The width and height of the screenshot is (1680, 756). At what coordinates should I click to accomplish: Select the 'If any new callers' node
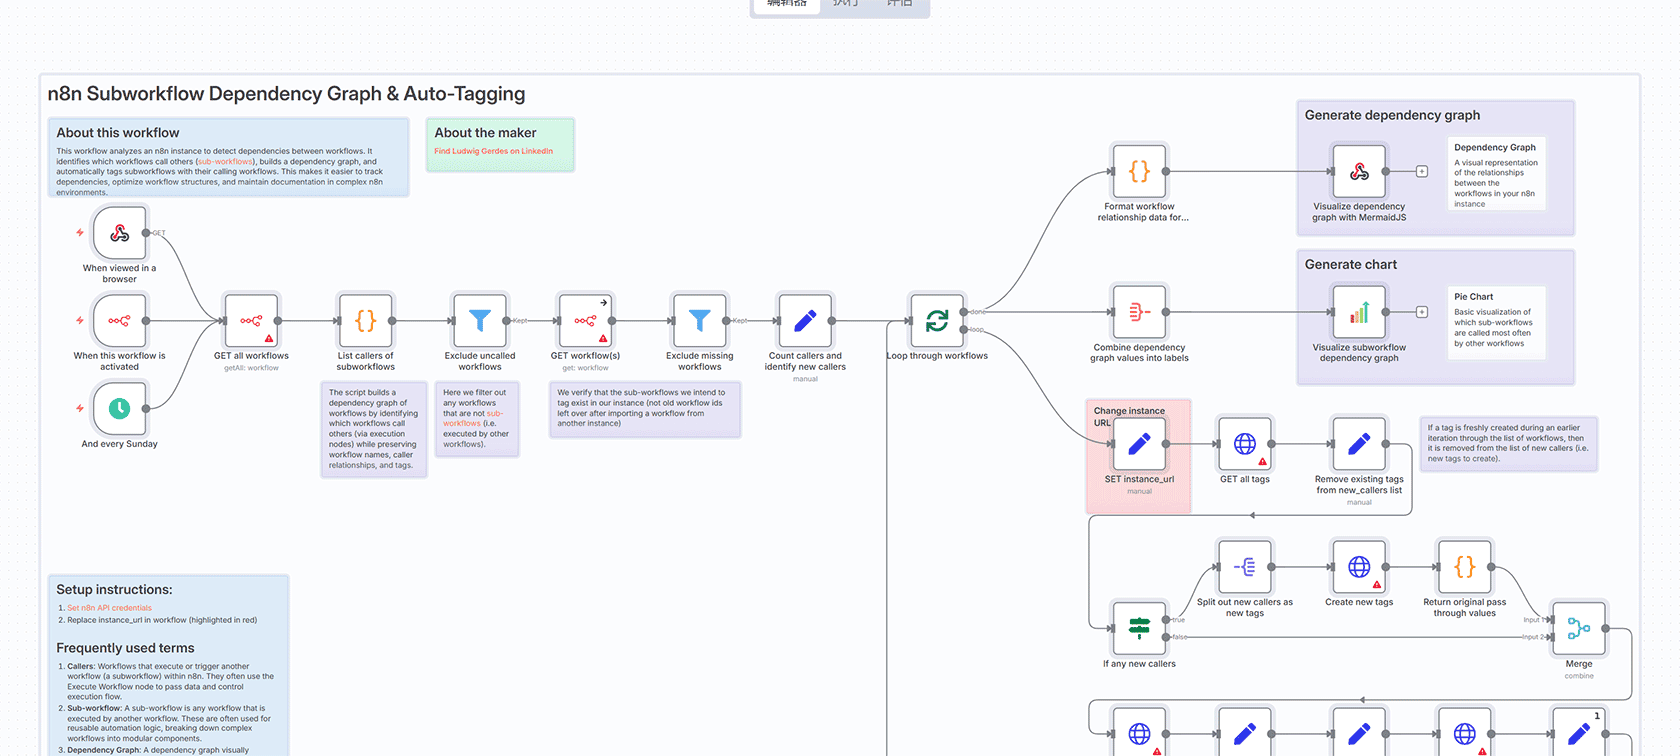click(x=1139, y=628)
